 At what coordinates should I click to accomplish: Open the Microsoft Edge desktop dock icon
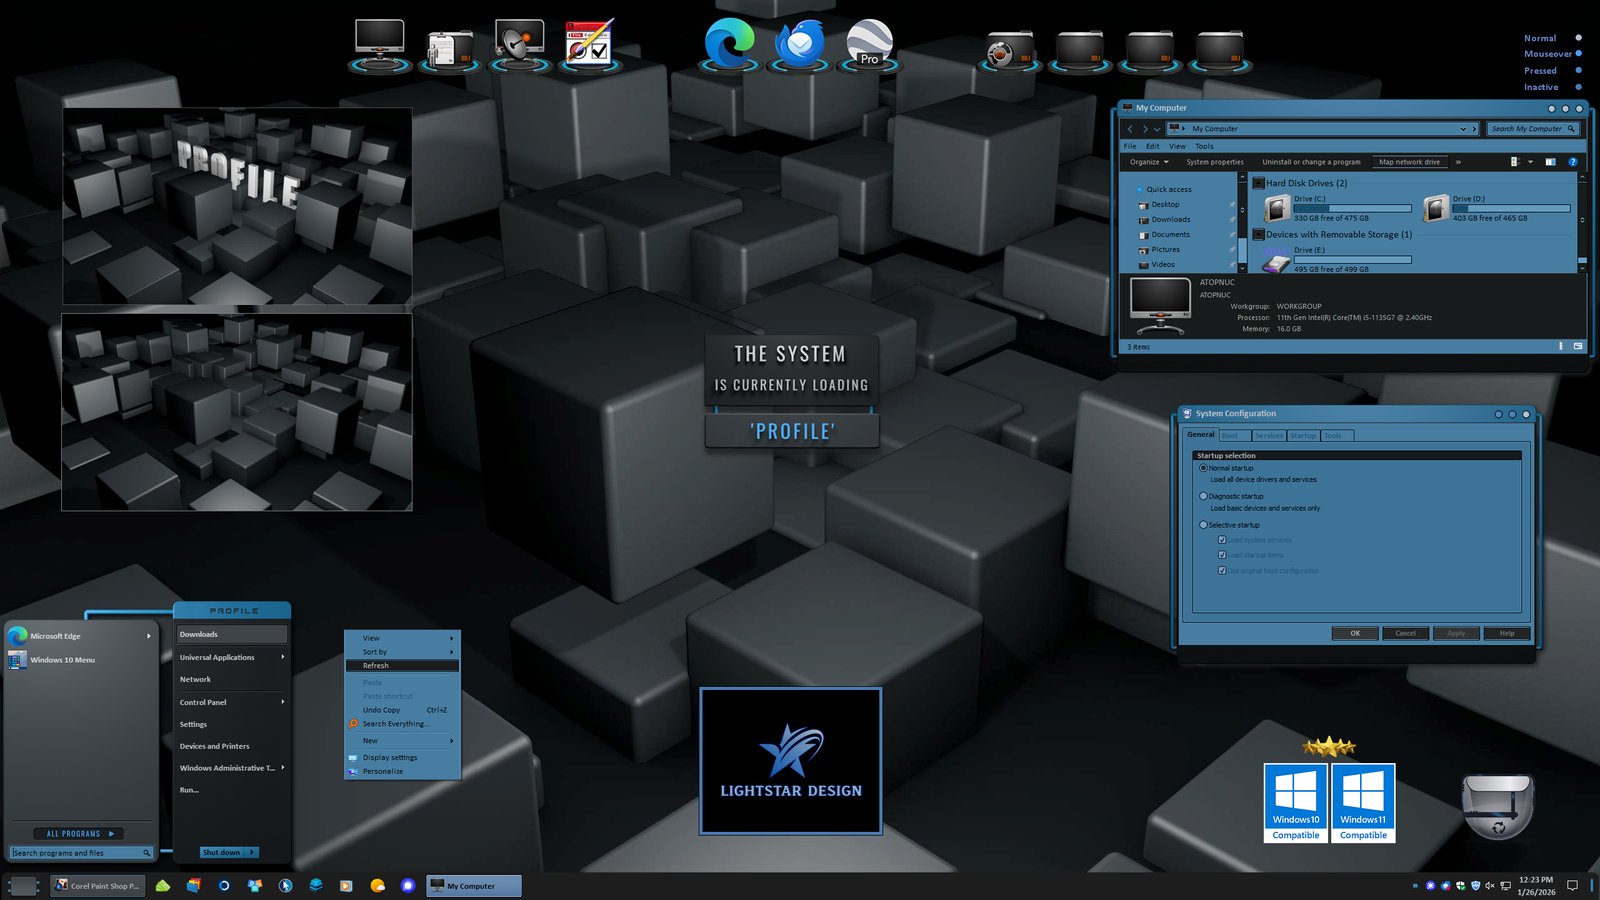(729, 44)
